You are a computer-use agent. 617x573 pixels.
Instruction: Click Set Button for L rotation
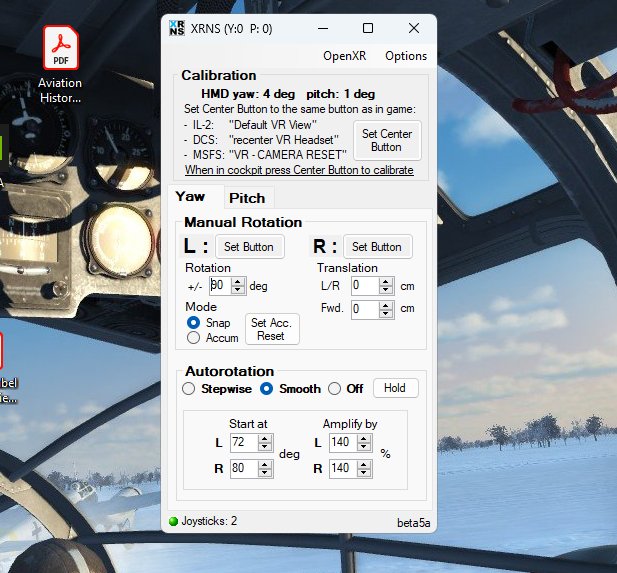click(x=249, y=247)
